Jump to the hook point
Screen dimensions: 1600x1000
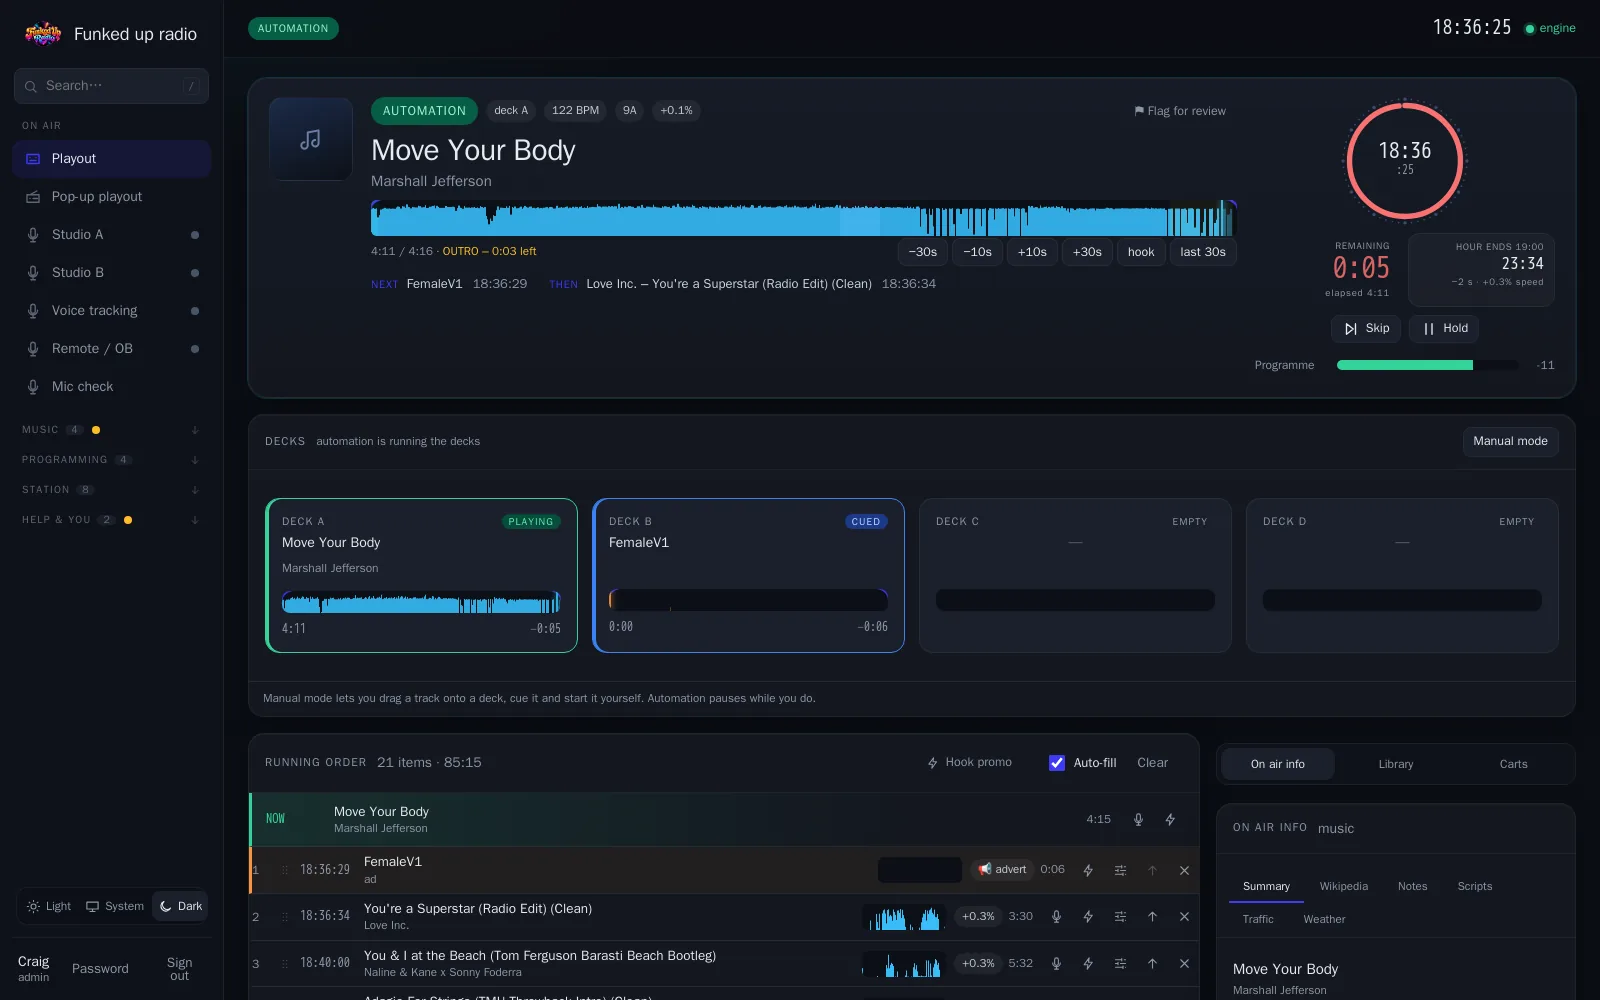point(1141,252)
